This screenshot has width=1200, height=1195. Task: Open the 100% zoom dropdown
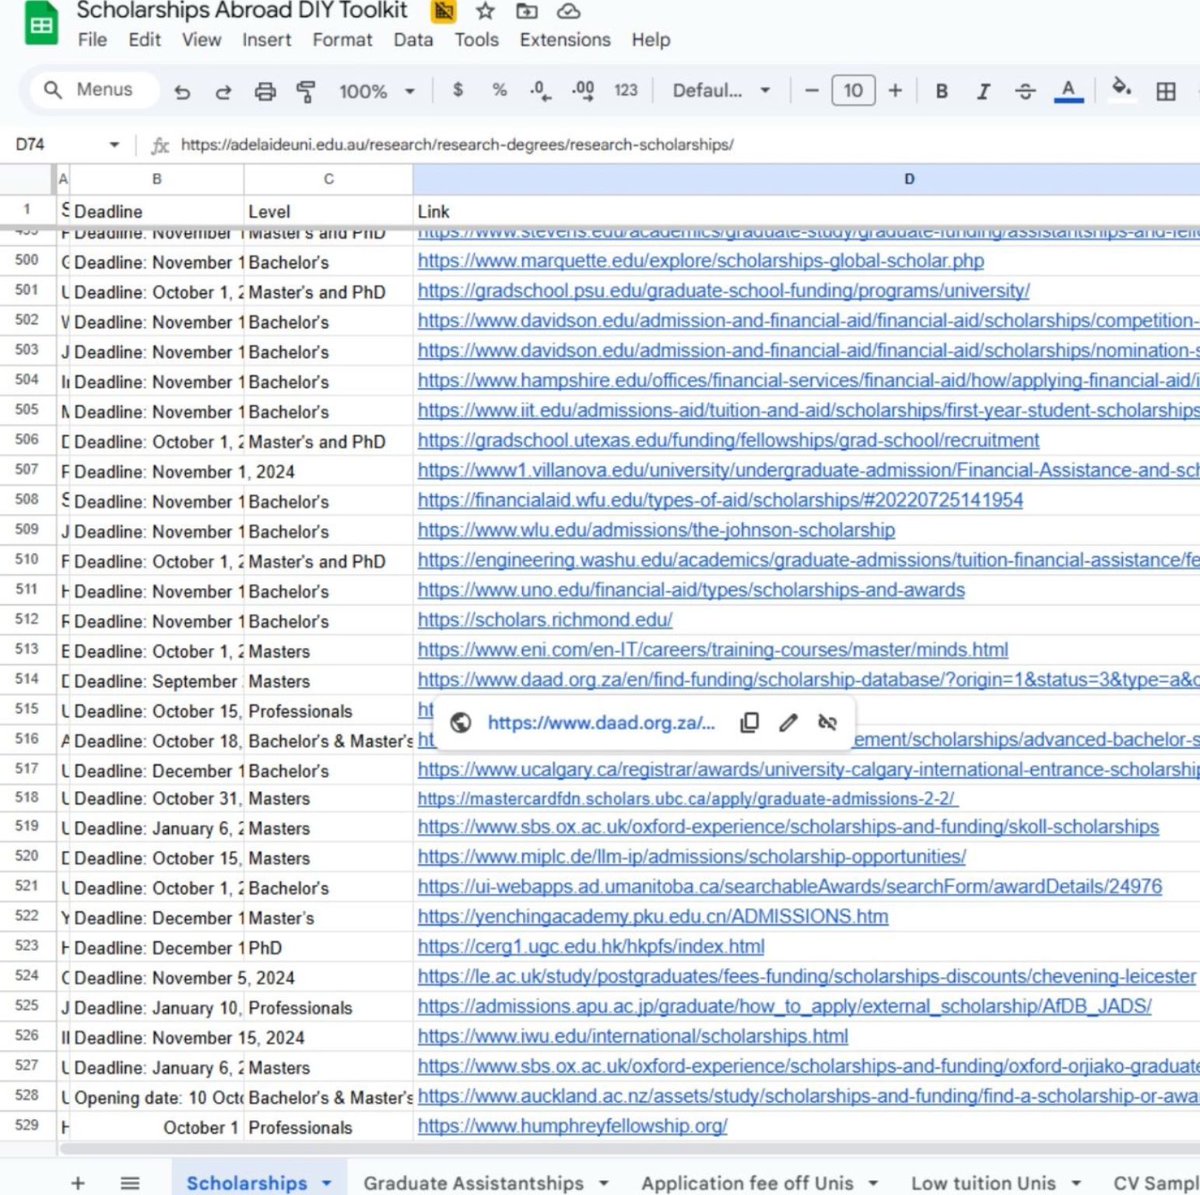[376, 91]
